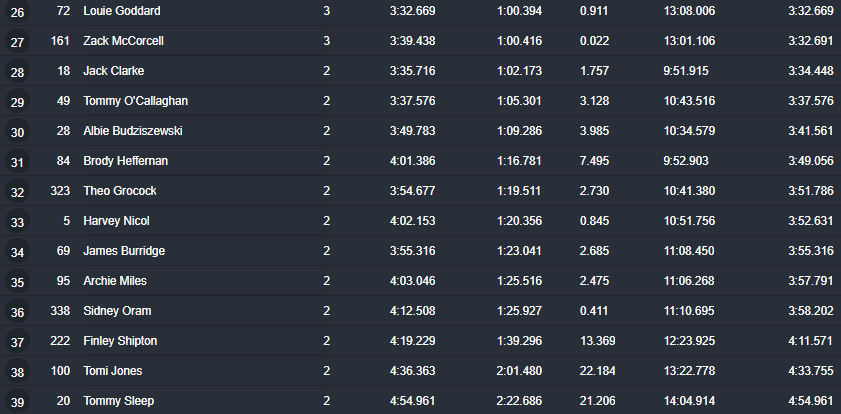Viewport: 841px width, 414px height.
Task: Click position badge 29
Action: click(x=17, y=101)
